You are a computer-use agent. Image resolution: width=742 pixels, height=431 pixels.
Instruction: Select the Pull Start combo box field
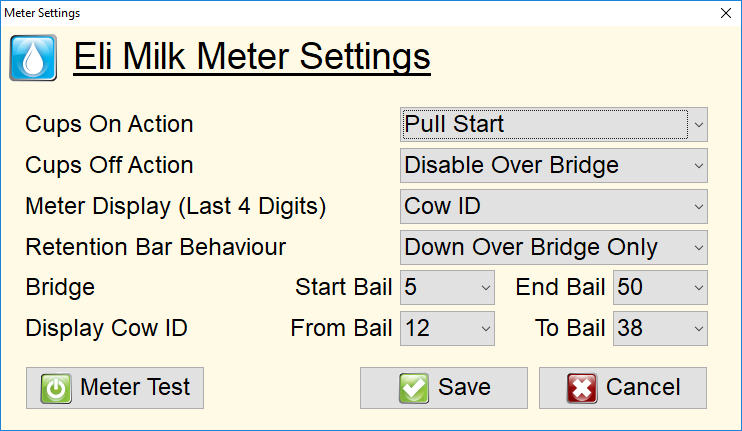(554, 124)
